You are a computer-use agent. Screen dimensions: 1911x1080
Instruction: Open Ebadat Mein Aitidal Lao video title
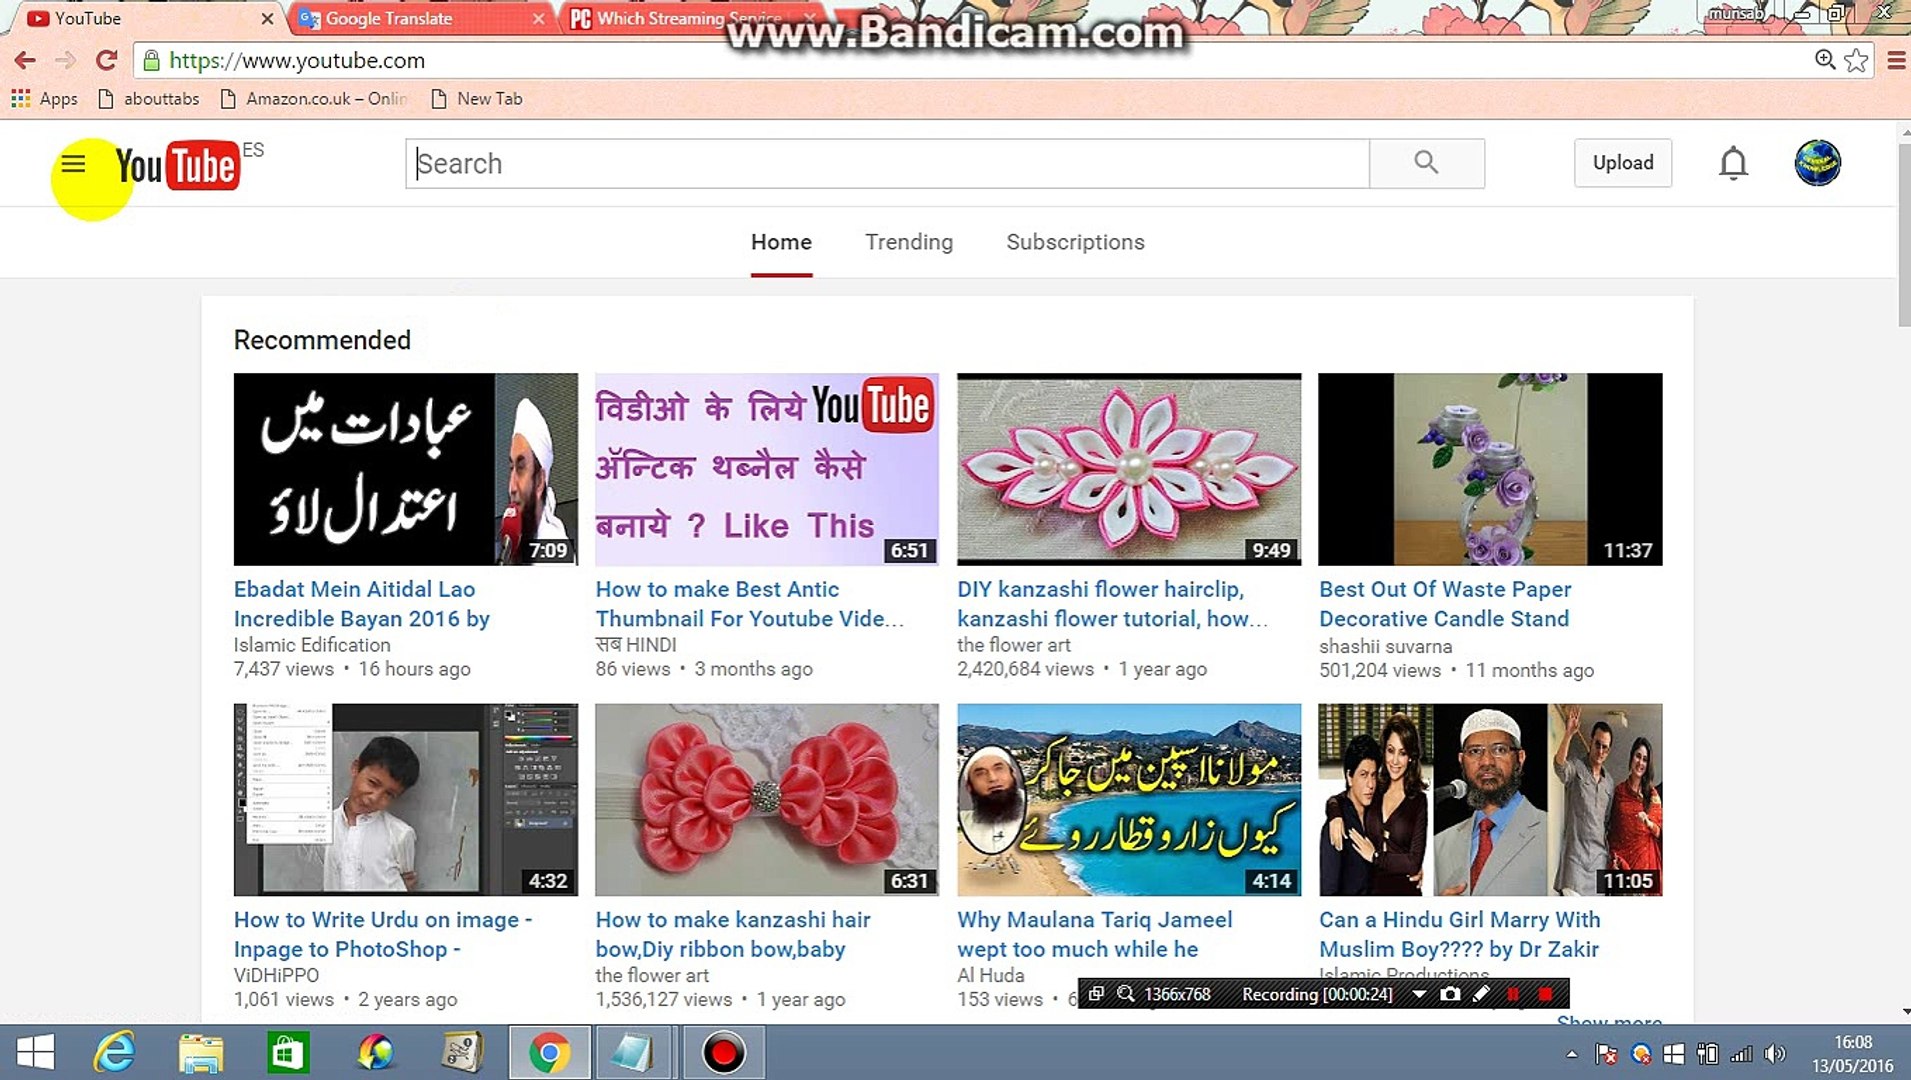(362, 604)
